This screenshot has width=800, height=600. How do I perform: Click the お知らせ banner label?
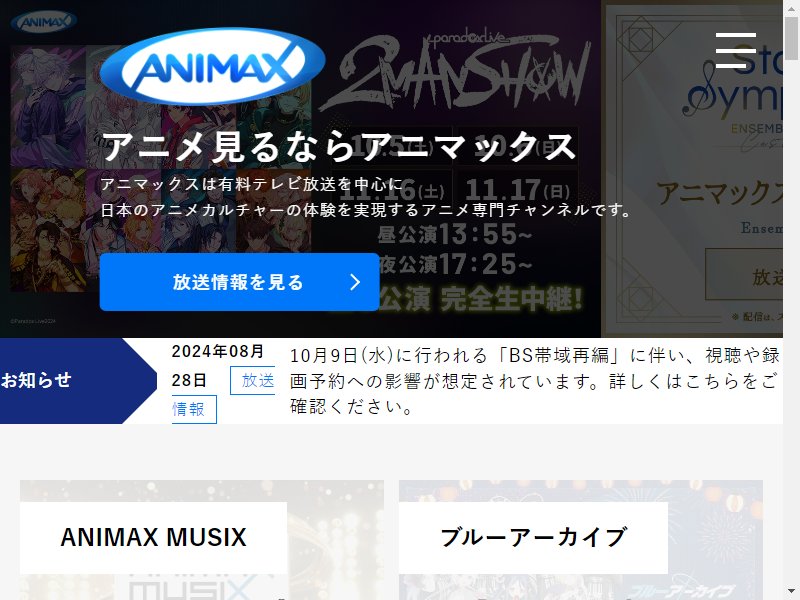click(x=36, y=380)
